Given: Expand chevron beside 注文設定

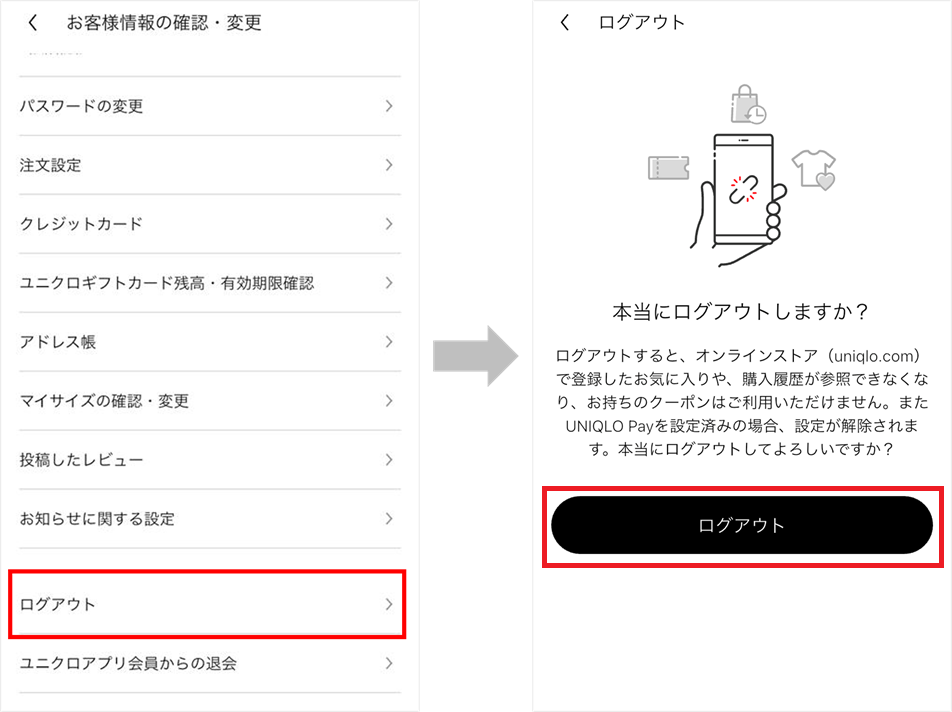Looking at the screenshot, I should 389,165.
